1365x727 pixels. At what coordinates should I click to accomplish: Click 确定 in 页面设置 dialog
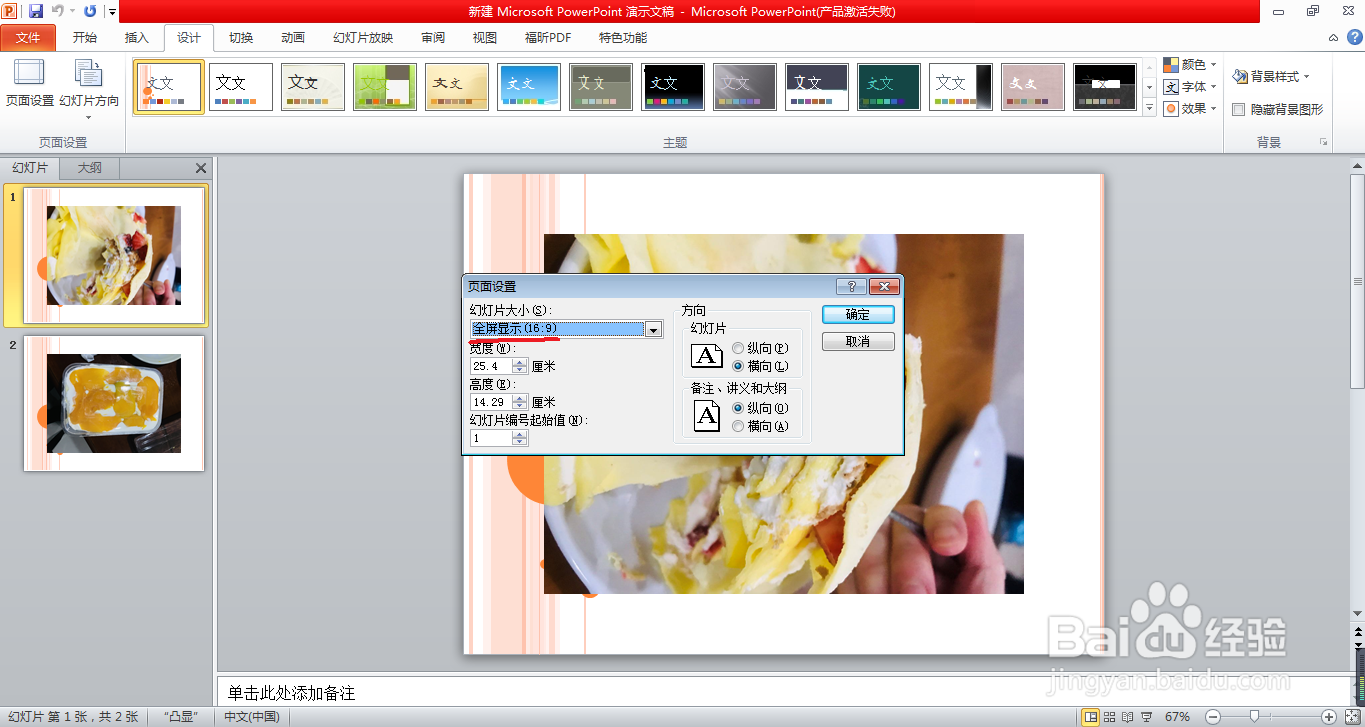[x=858, y=314]
